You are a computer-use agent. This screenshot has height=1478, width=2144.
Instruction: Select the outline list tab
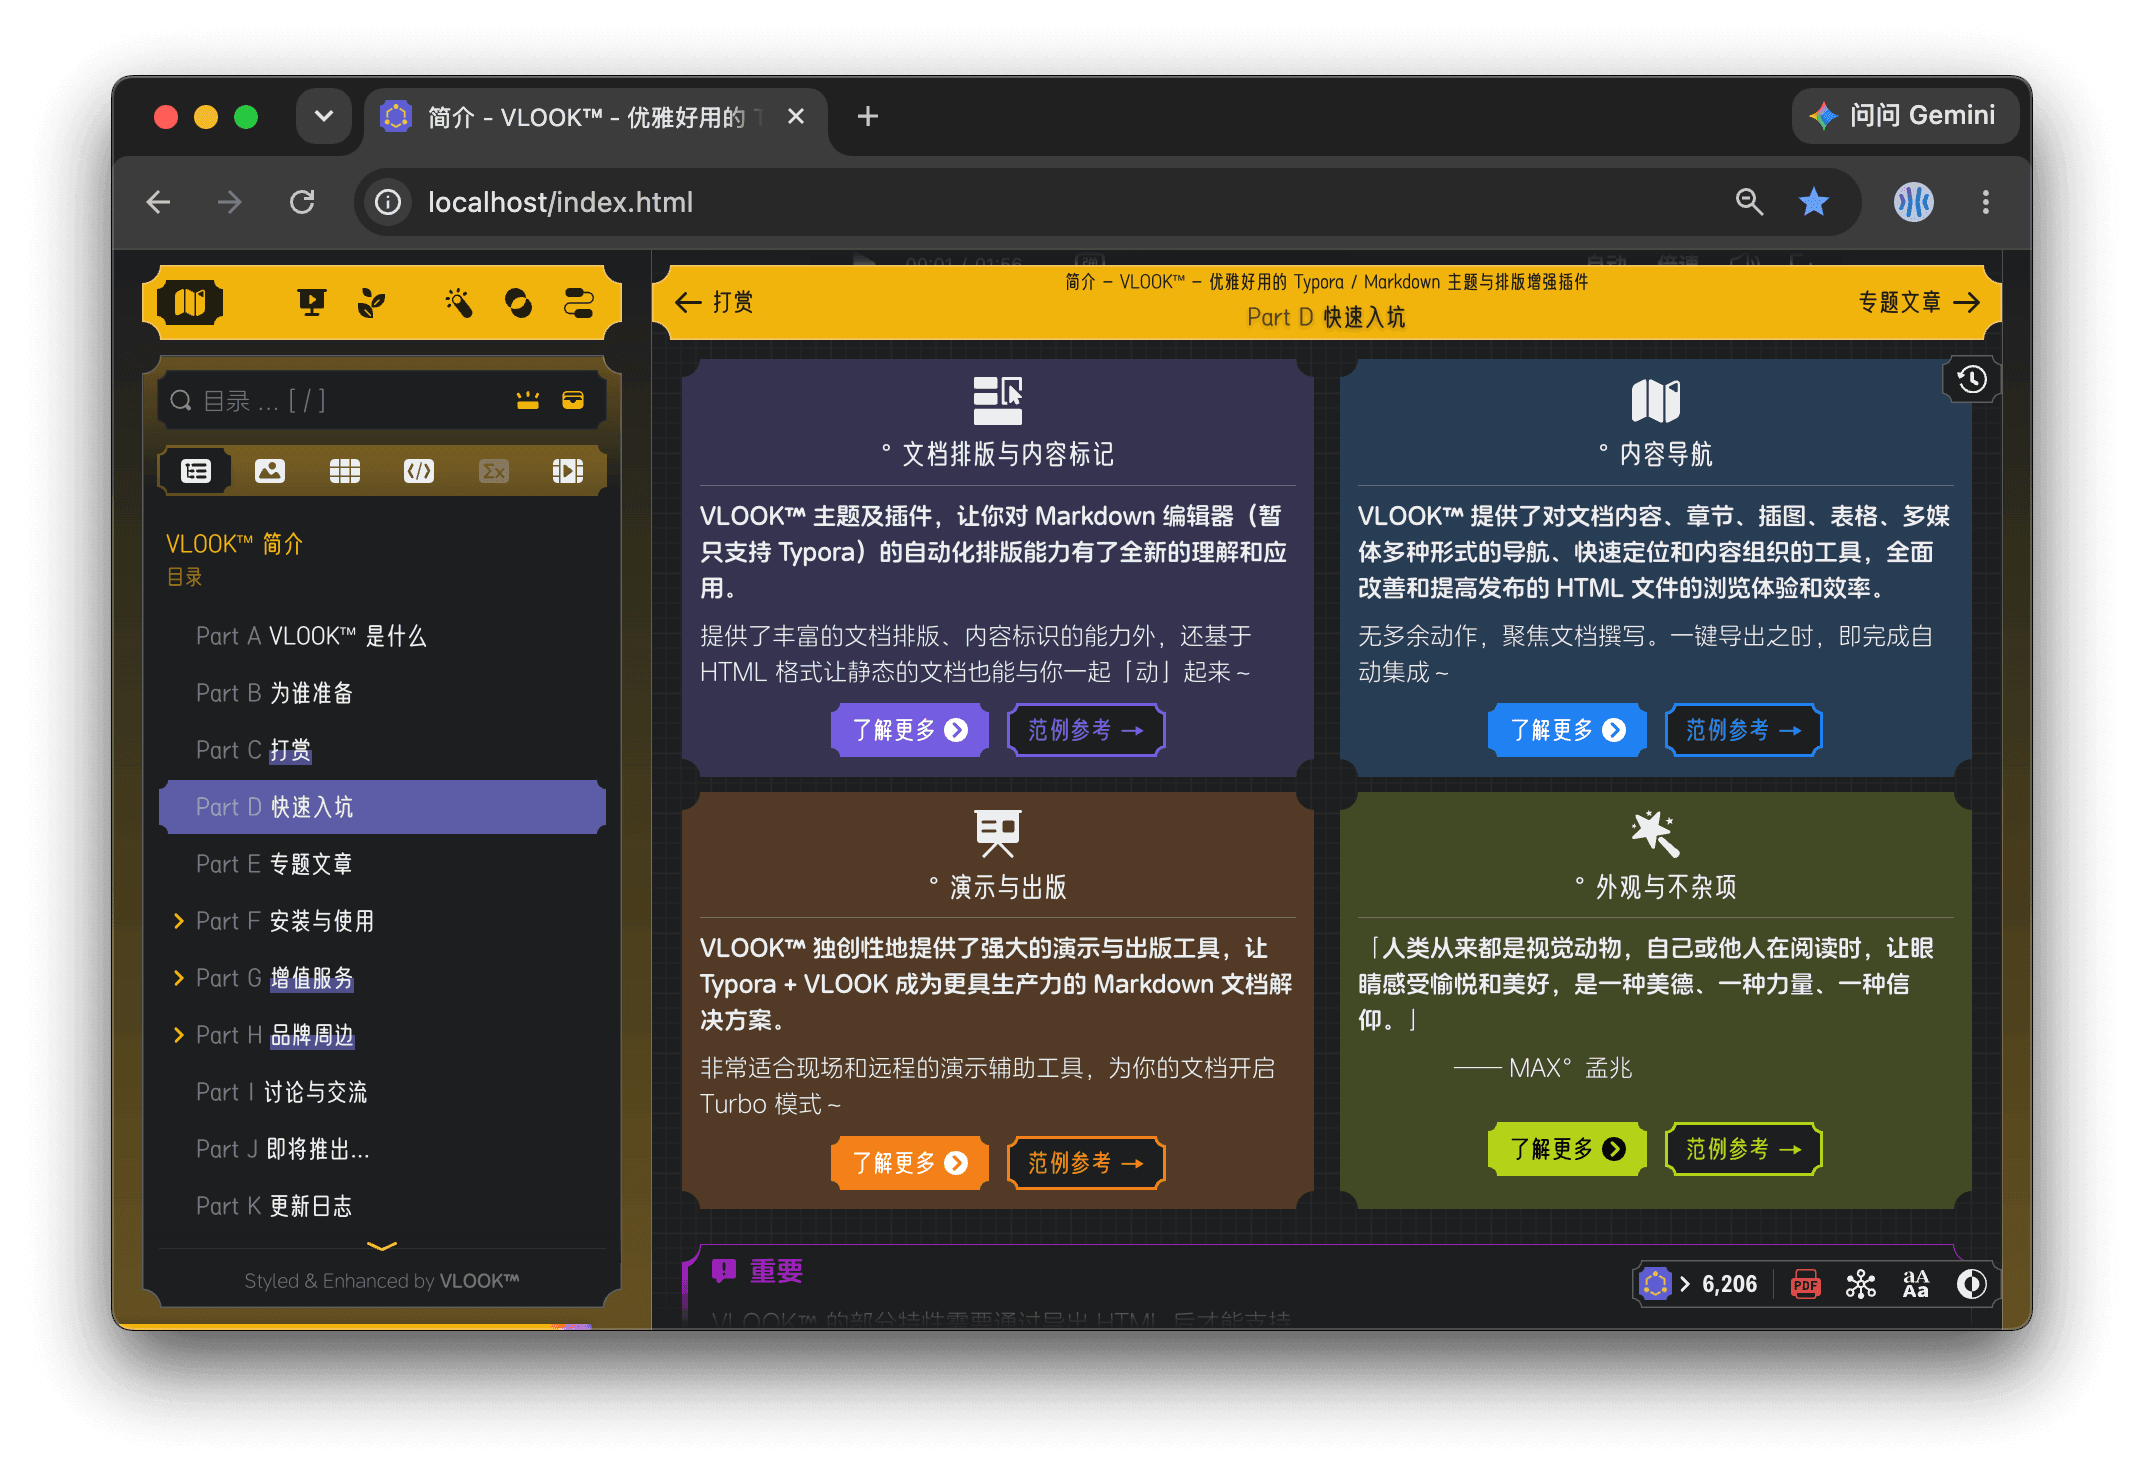tap(196, 471)
